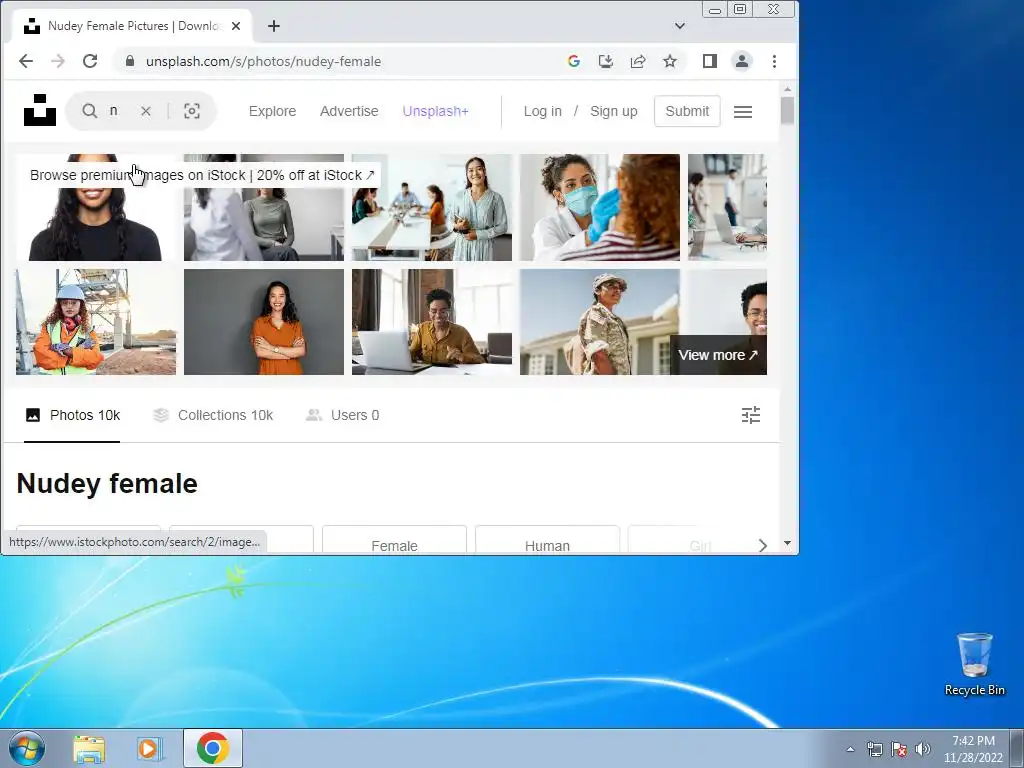Show hidden tray icons arrow
Viewport: 1024px width, 768px height.
pyautogui.click(x=850, y=749)
